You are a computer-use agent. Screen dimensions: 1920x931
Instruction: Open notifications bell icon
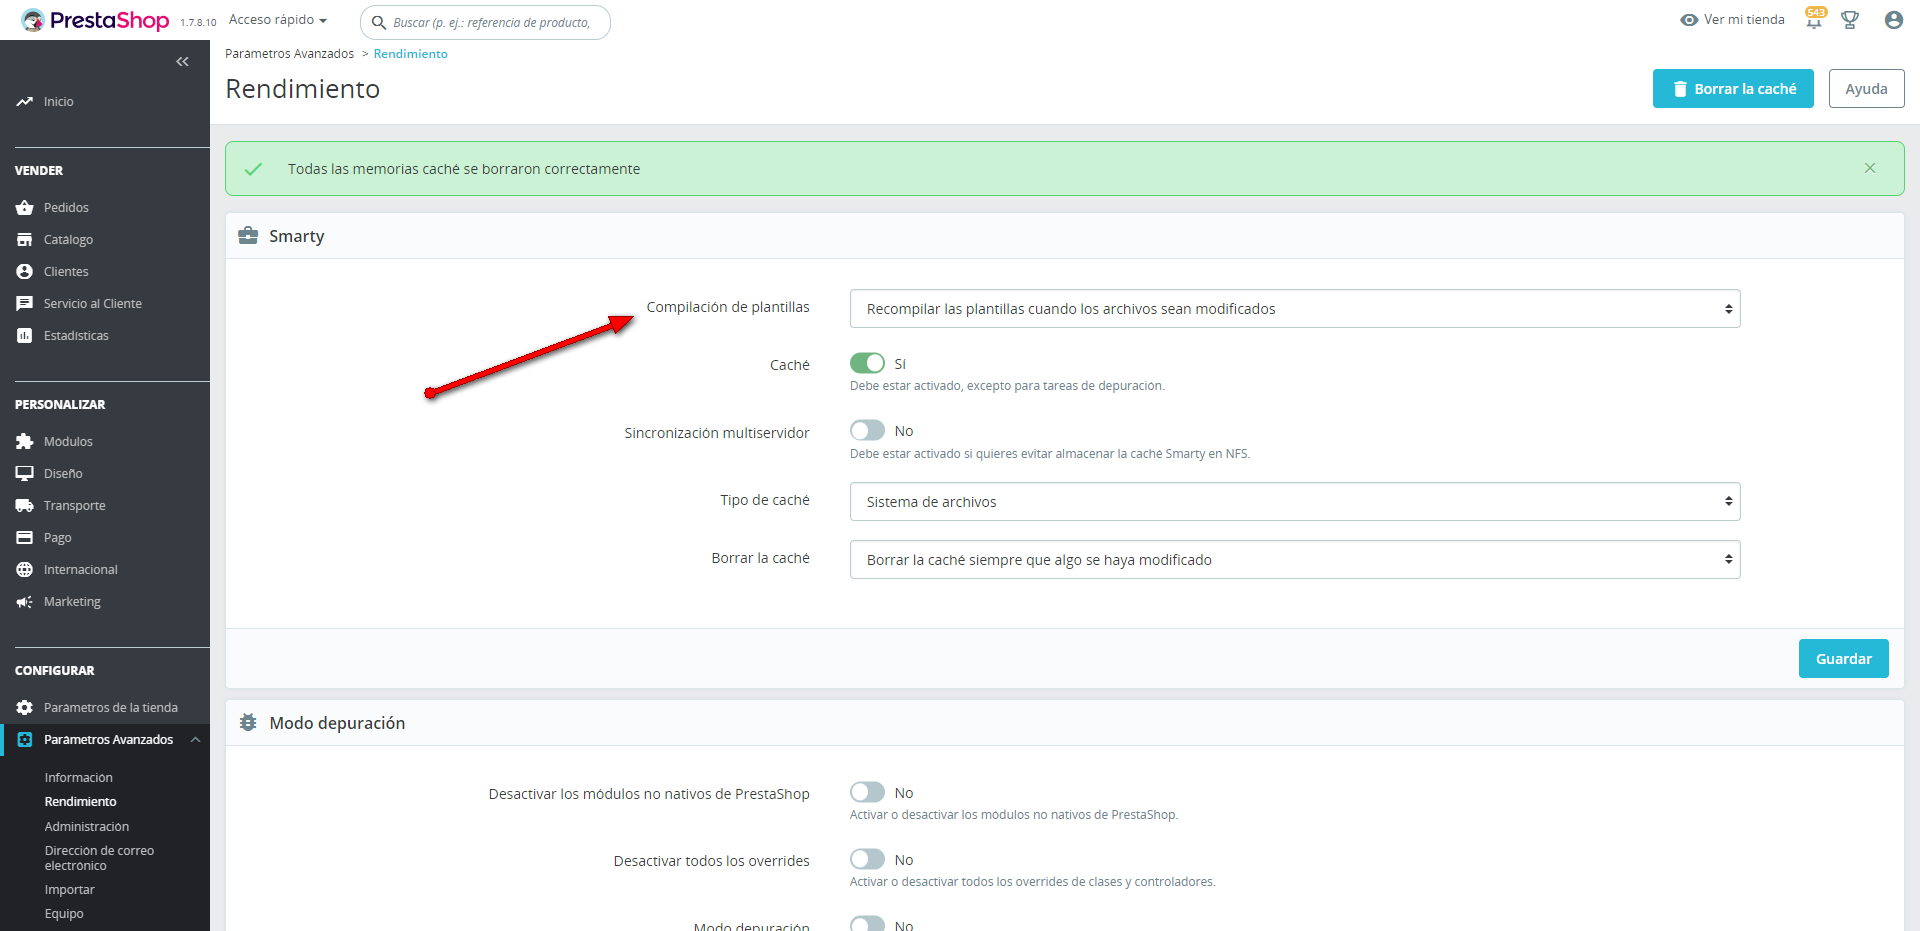tap(1814, 19)
